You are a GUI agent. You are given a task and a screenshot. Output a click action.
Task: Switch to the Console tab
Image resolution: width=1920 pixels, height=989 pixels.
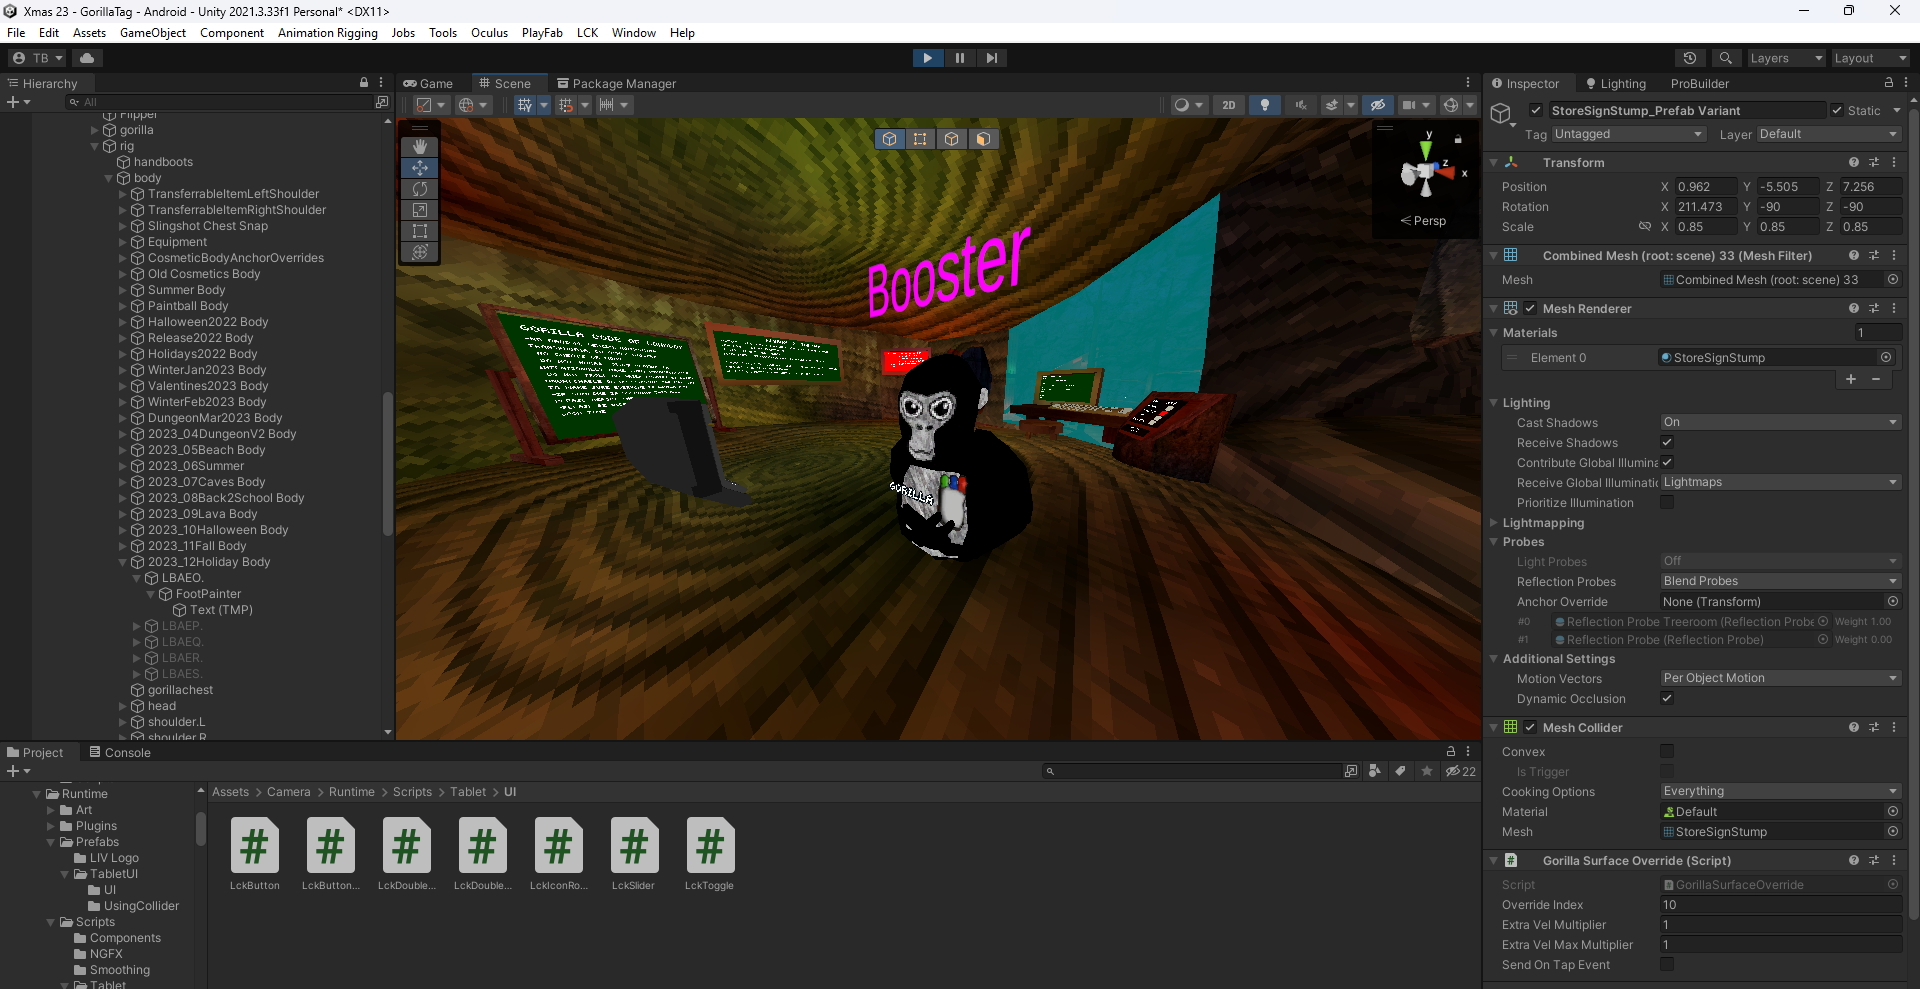(120, 752)
